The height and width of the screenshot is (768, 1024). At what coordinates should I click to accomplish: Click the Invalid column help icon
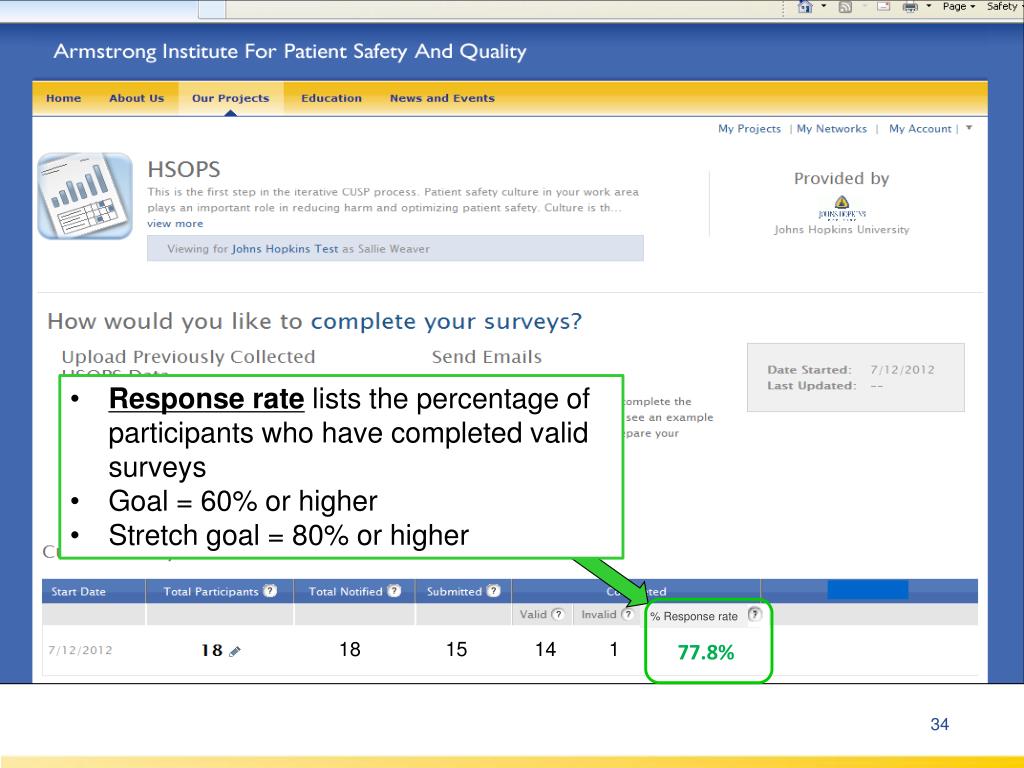(628, 614)
